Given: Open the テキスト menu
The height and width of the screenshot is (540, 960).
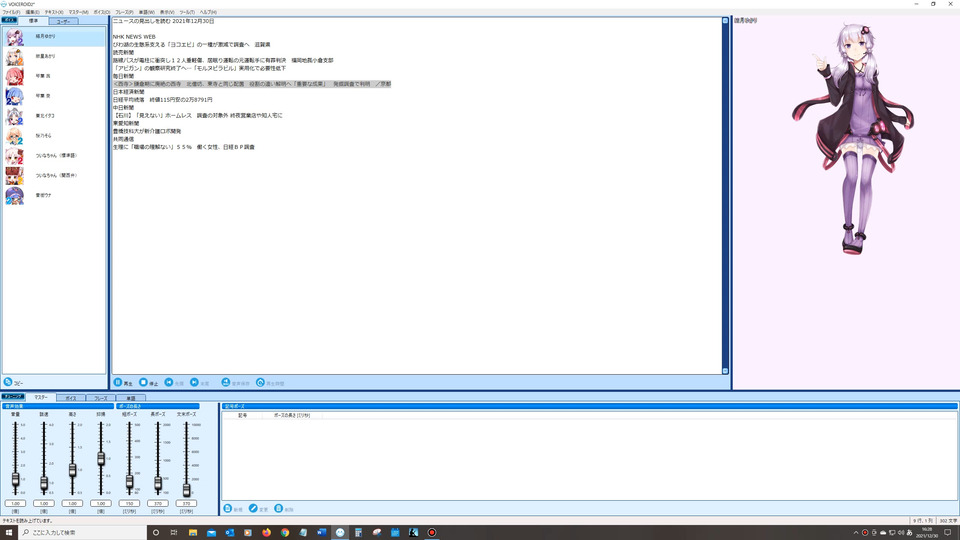Looking at the screenshot, I should tap(54, 12).
